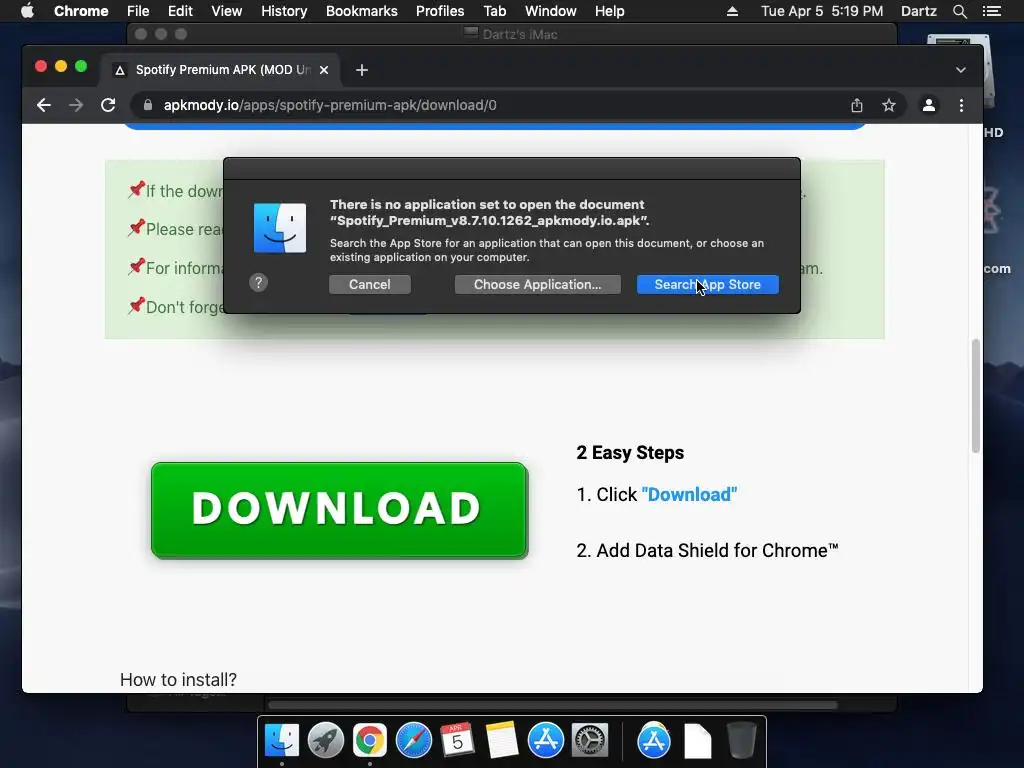Open the View menu

(x=227, y=11)
